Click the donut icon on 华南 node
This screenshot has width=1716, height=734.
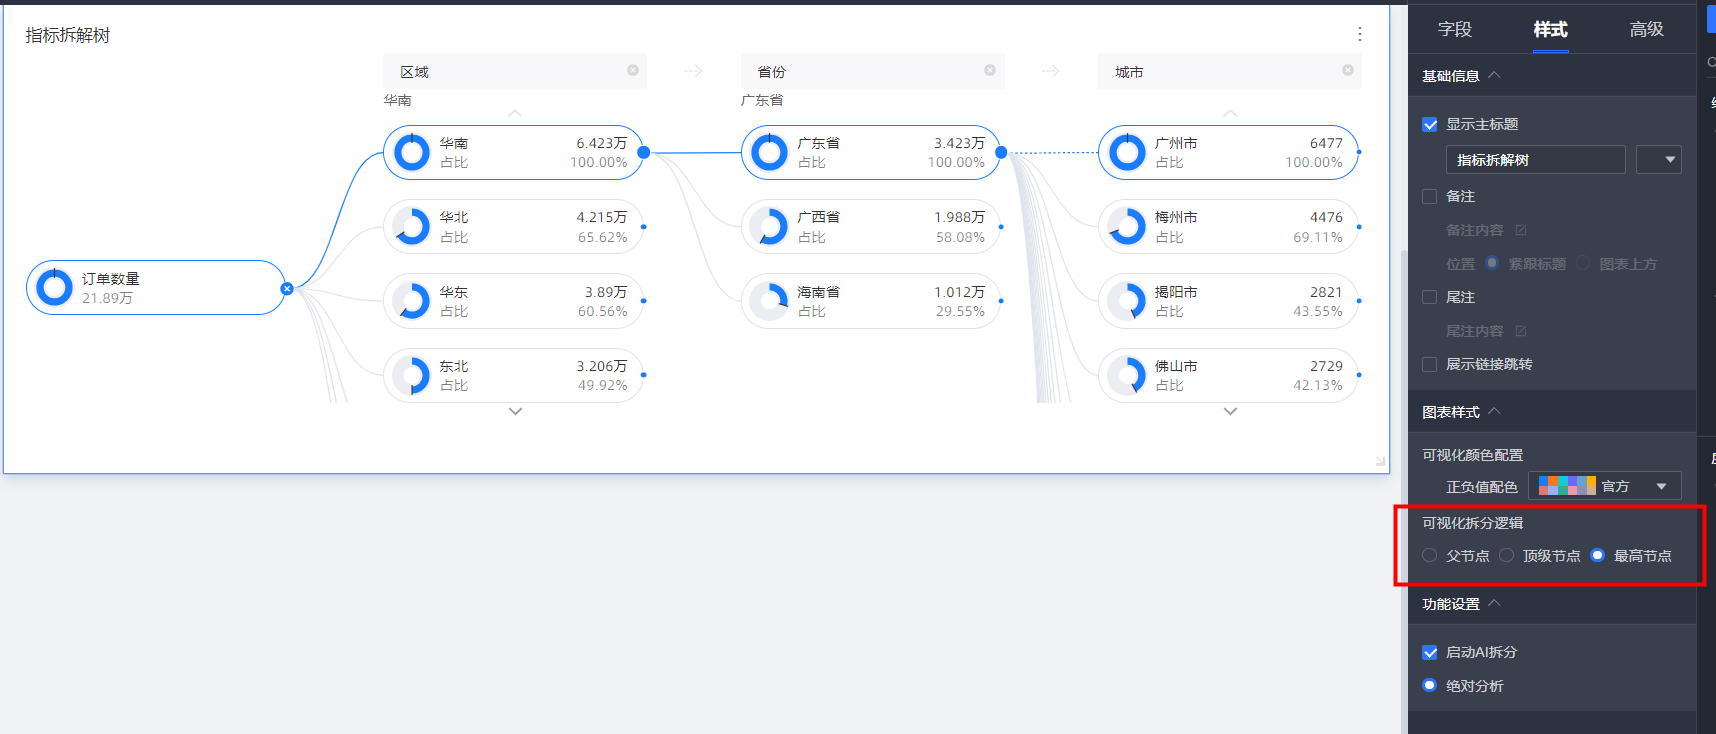coord(411,153)
